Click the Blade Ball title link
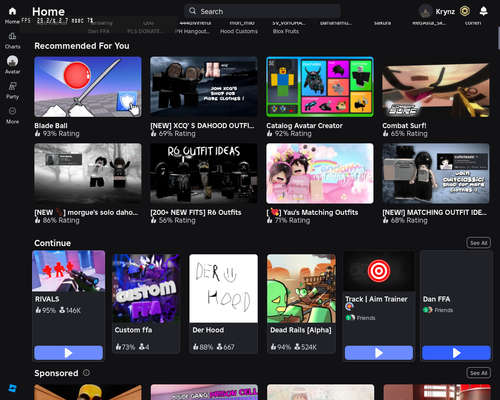 click(x=51, y=126)
